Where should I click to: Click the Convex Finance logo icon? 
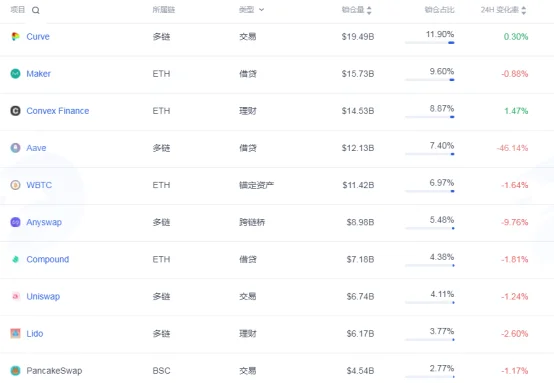point(15,111)
